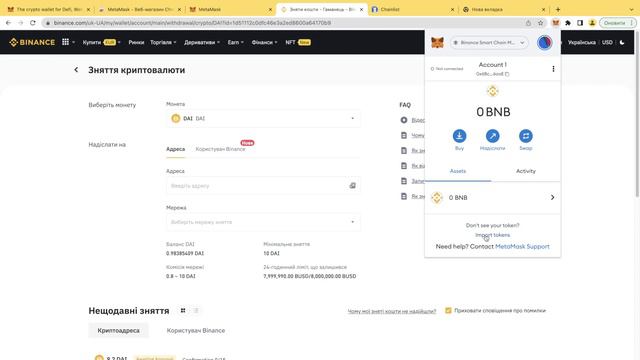Open the NFT nav item

(x=298, y=42)
